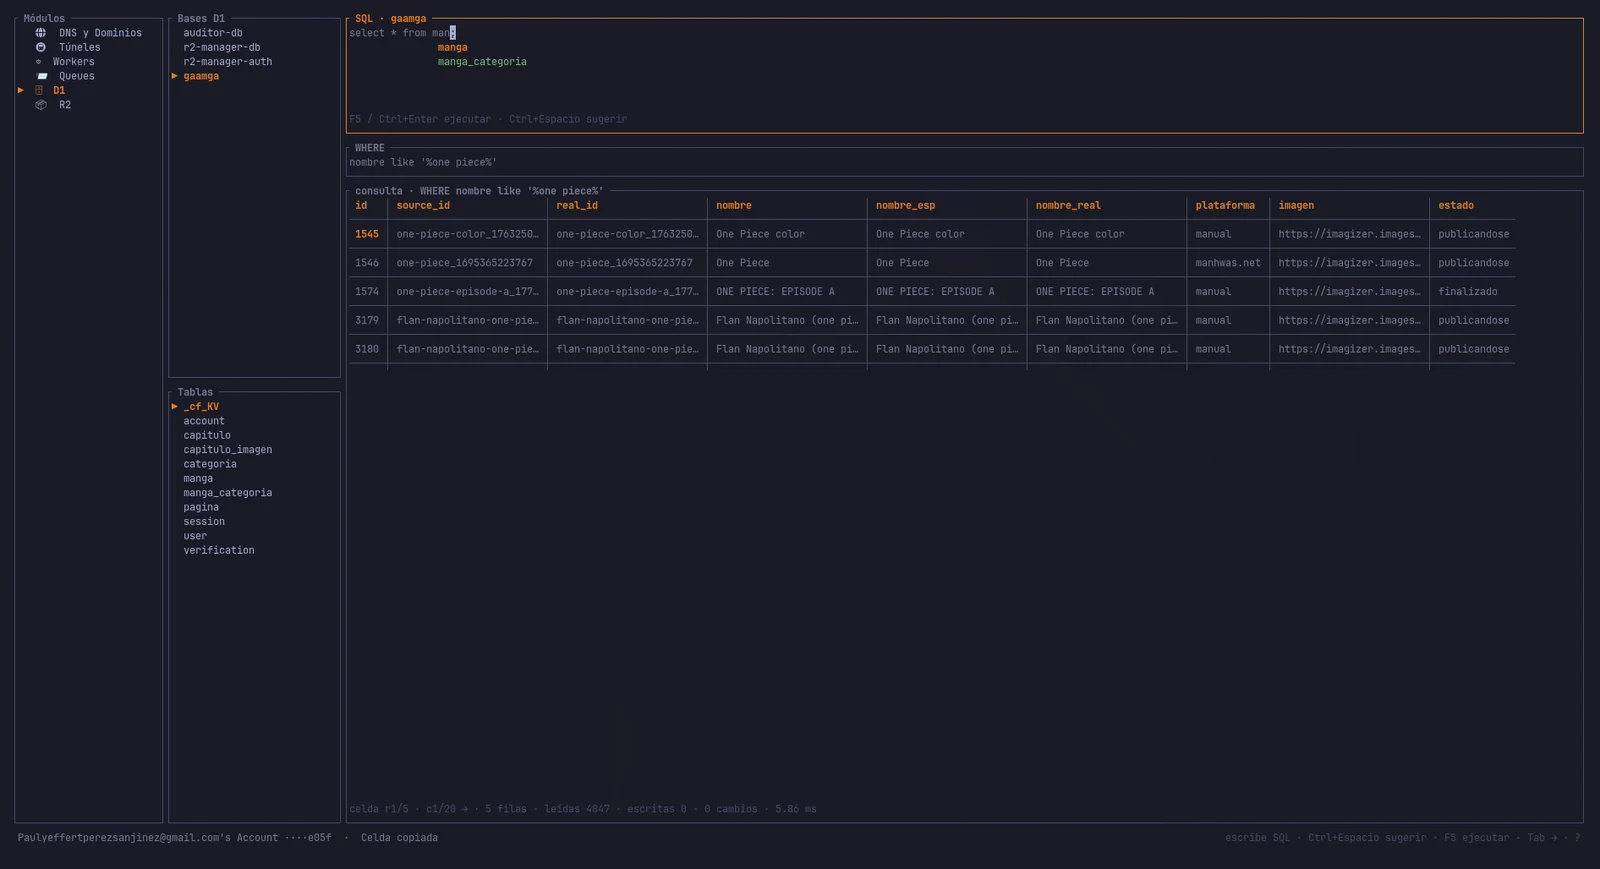1600x869 pixels.
Task: Choose the manga autocomplete suggestion
Action: pos(452,47)
